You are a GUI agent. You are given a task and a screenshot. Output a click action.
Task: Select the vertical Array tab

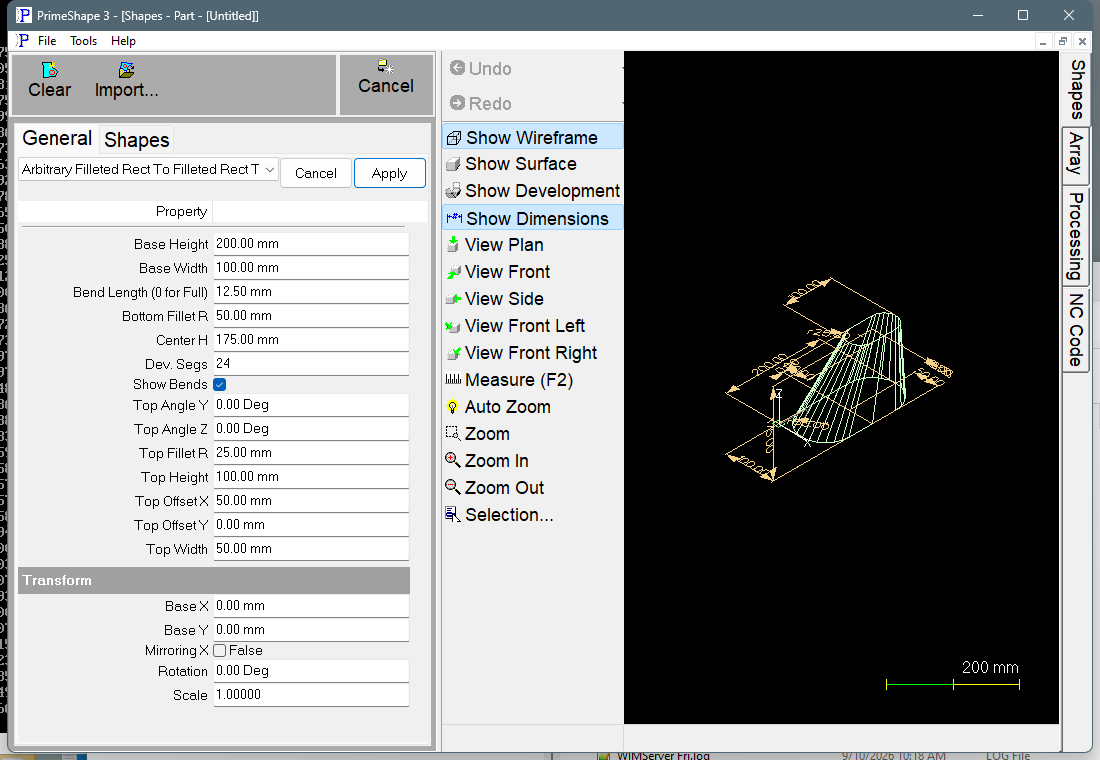[1075, 155]
